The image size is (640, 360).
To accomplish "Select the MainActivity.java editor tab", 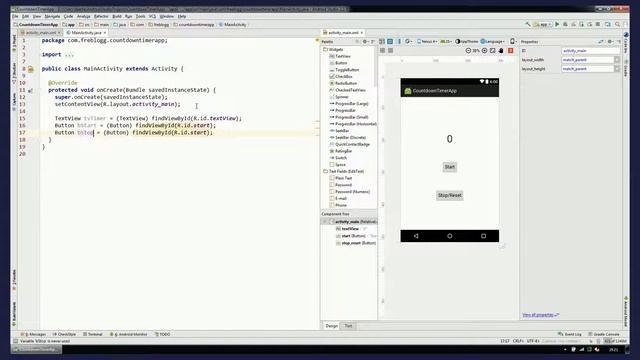I will tap(86, 33).
